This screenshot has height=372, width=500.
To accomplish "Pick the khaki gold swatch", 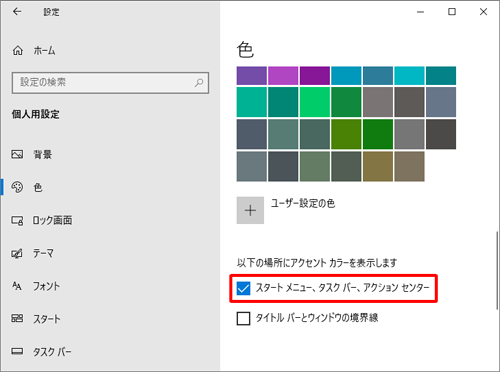I will (378, 166).
